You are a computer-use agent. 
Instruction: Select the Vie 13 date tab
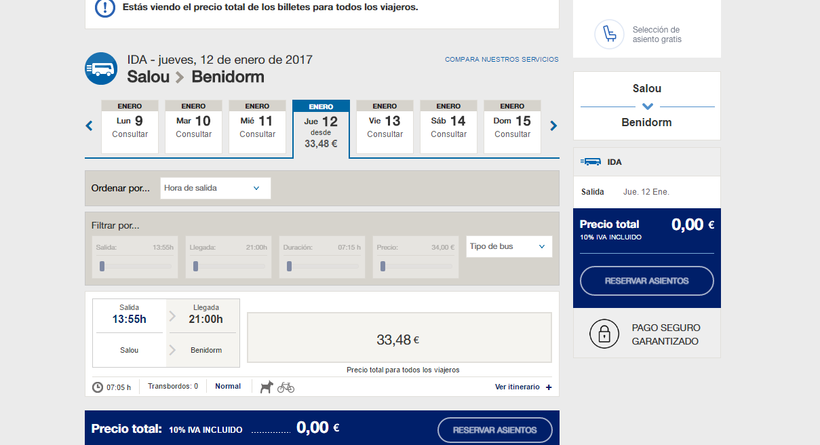point(384,126)
